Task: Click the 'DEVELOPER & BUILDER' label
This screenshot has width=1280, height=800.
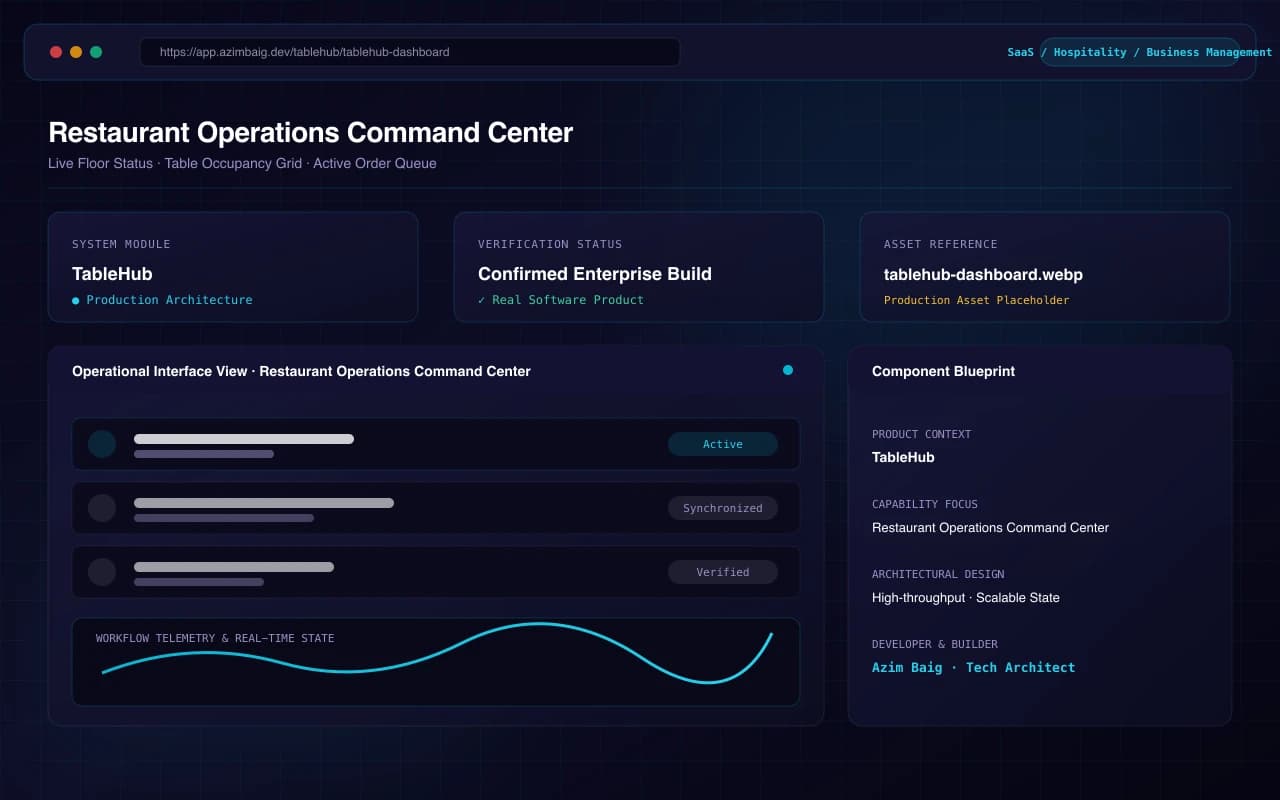Action: 935,644
